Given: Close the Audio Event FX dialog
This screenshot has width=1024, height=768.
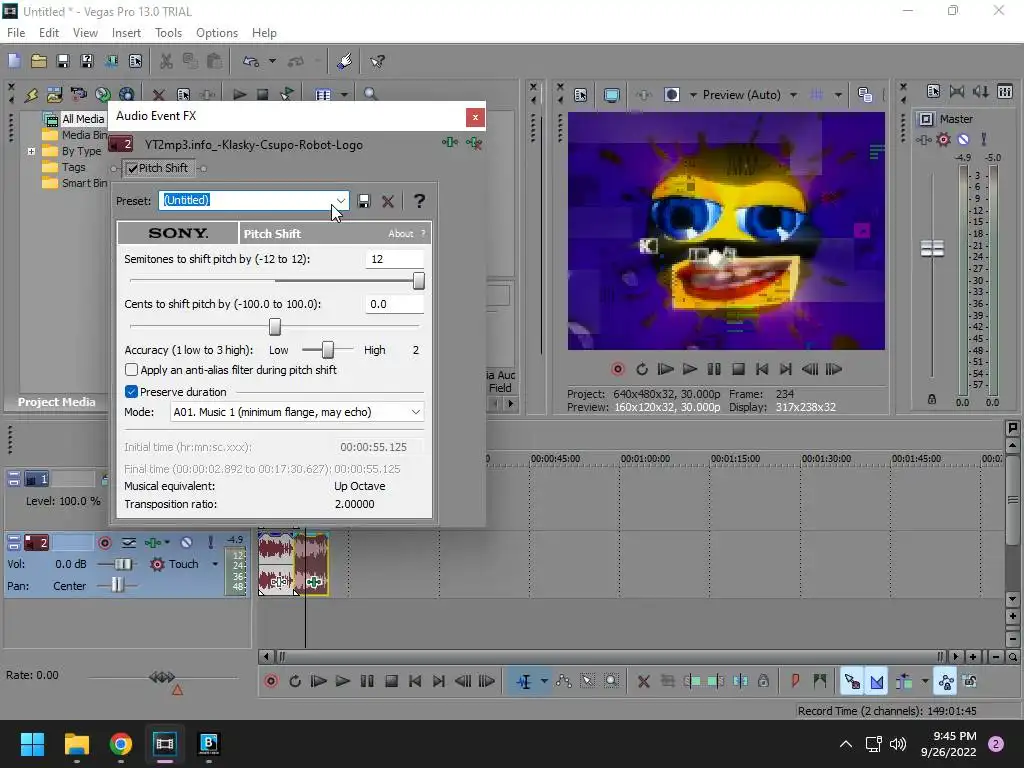Looking at the screenshot, I should tap(475, 118).
